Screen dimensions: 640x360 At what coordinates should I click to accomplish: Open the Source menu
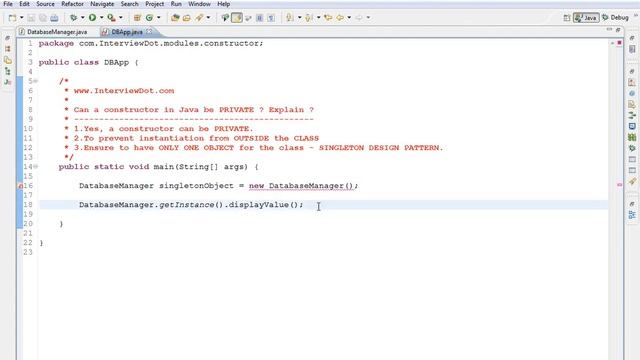click(x=45, y=4)
